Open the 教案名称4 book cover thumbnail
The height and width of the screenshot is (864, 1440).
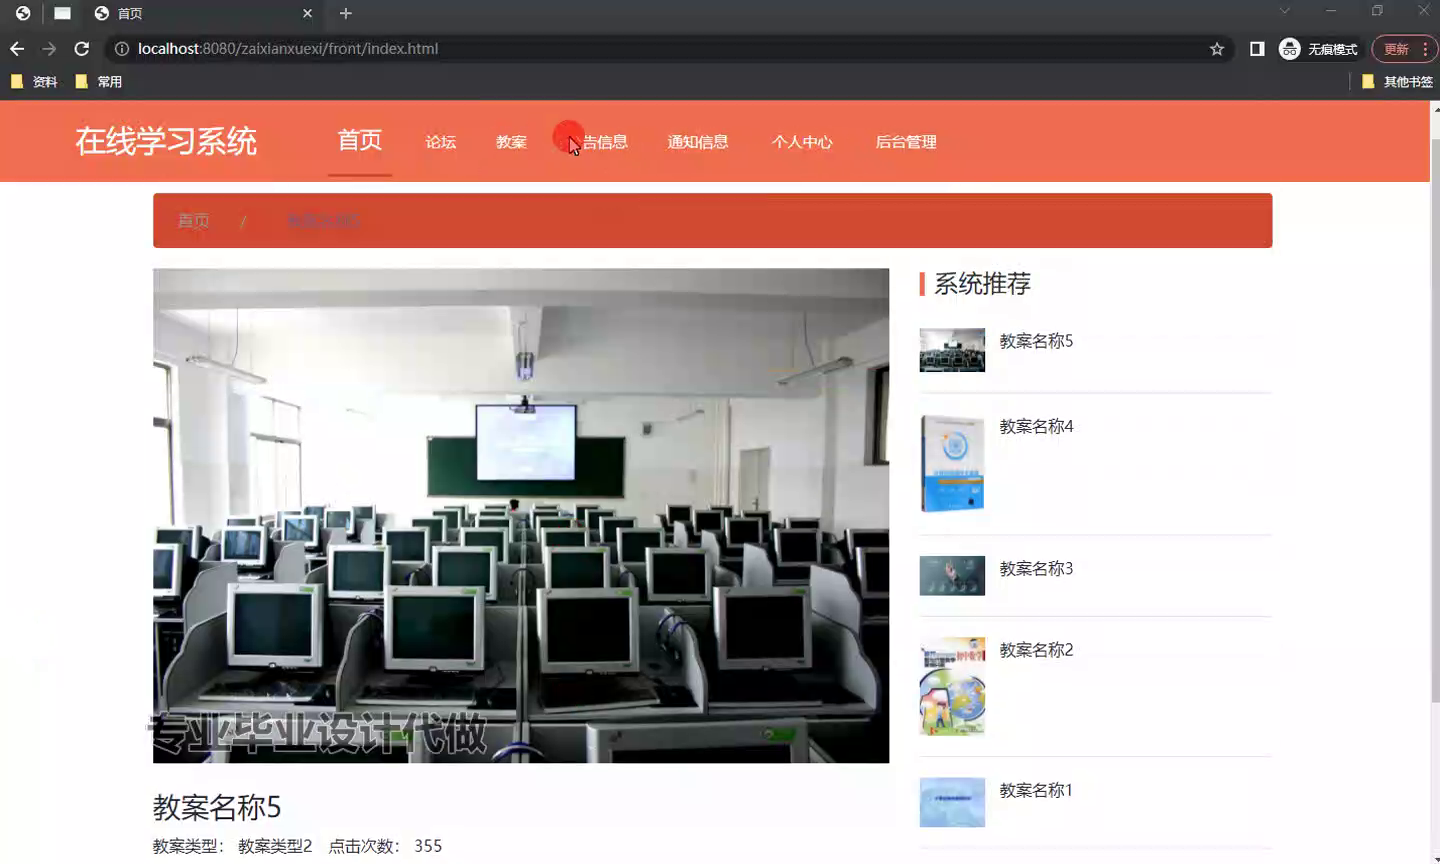click(952, 464)
